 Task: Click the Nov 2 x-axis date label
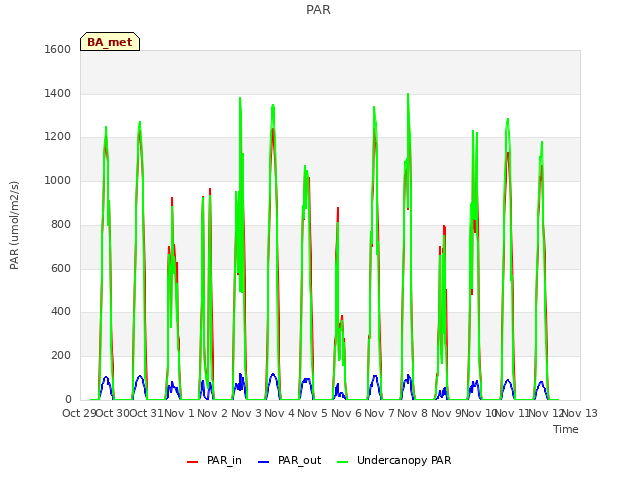pyautogui.click(x=213, y=413)
